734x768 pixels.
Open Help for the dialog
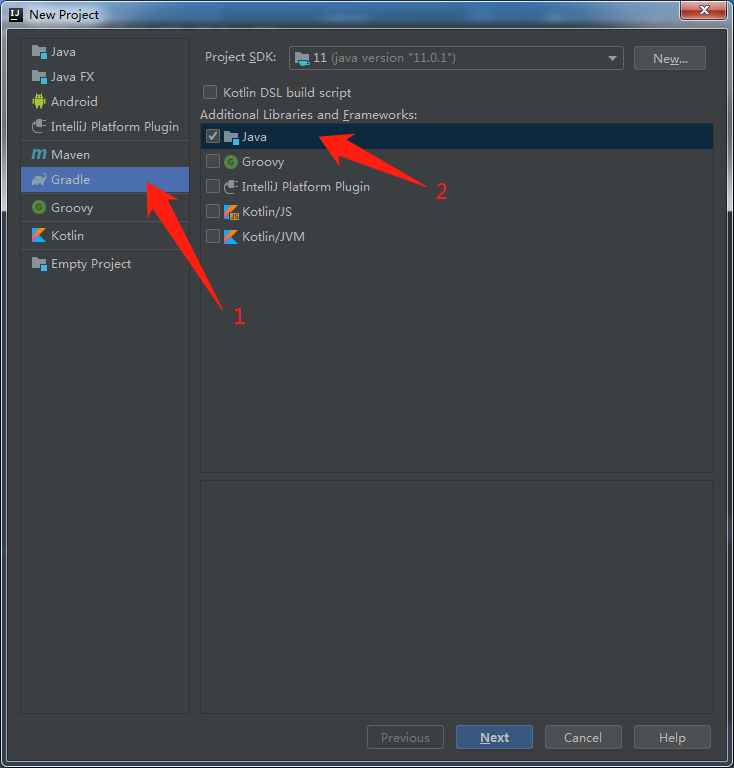672,737
